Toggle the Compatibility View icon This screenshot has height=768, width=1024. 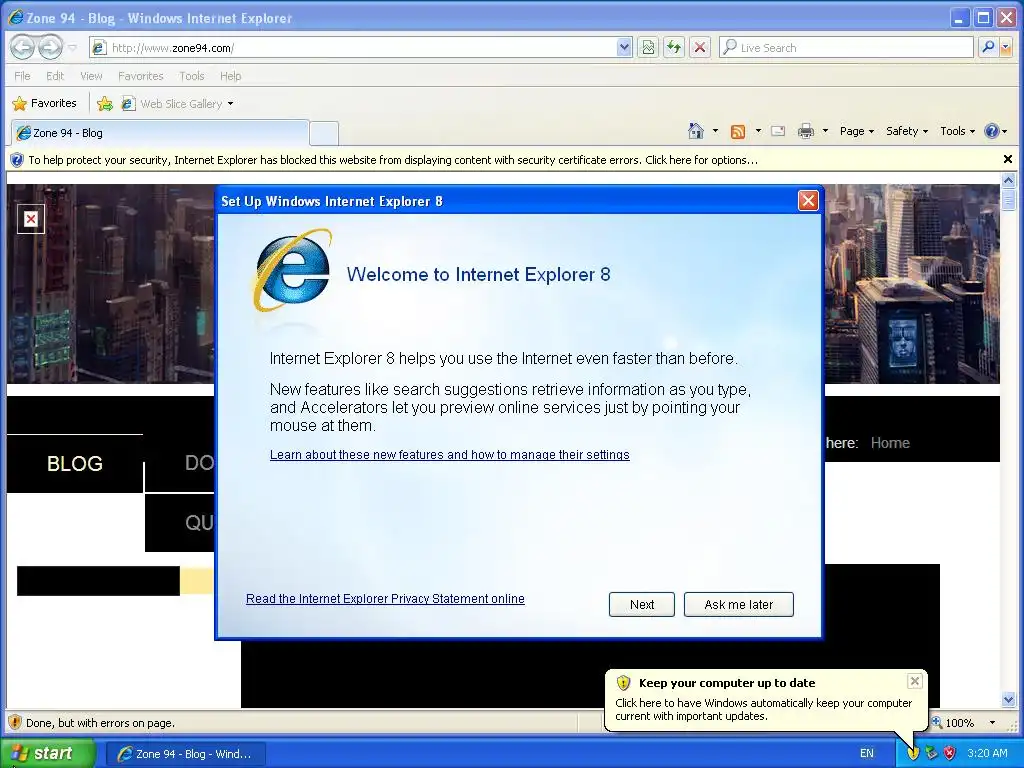648,48
